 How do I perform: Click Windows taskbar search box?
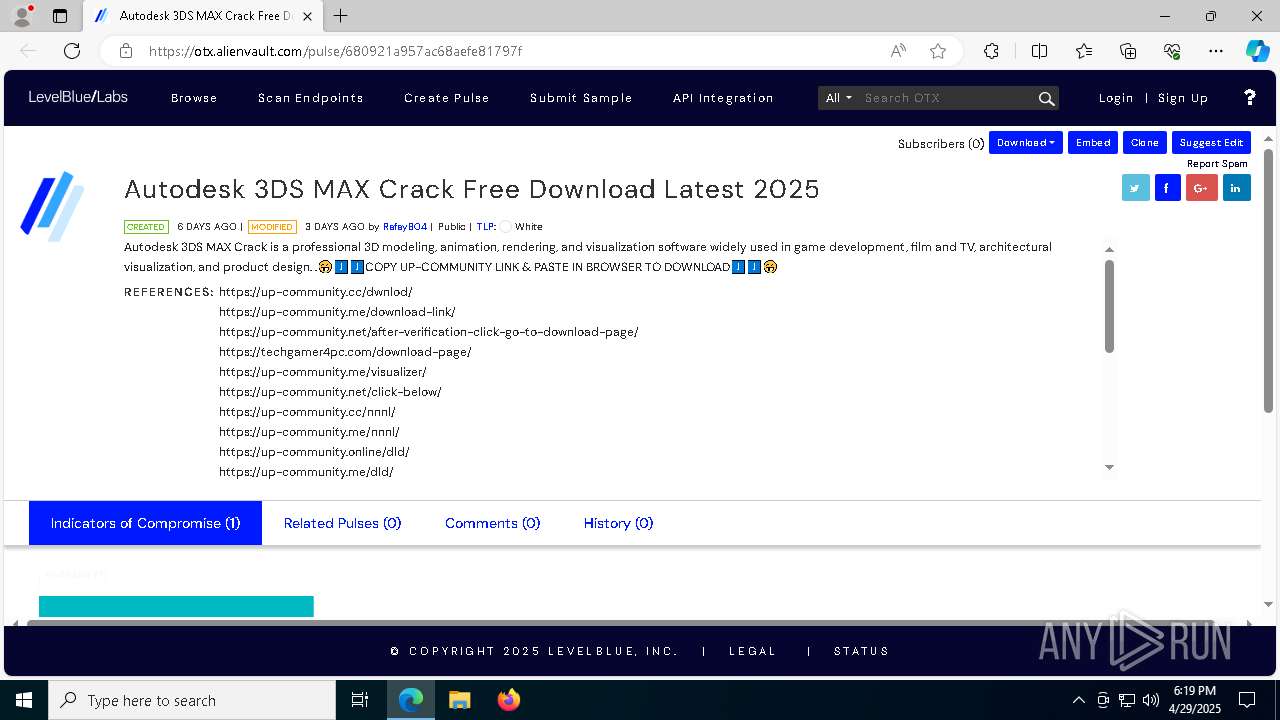192,700
